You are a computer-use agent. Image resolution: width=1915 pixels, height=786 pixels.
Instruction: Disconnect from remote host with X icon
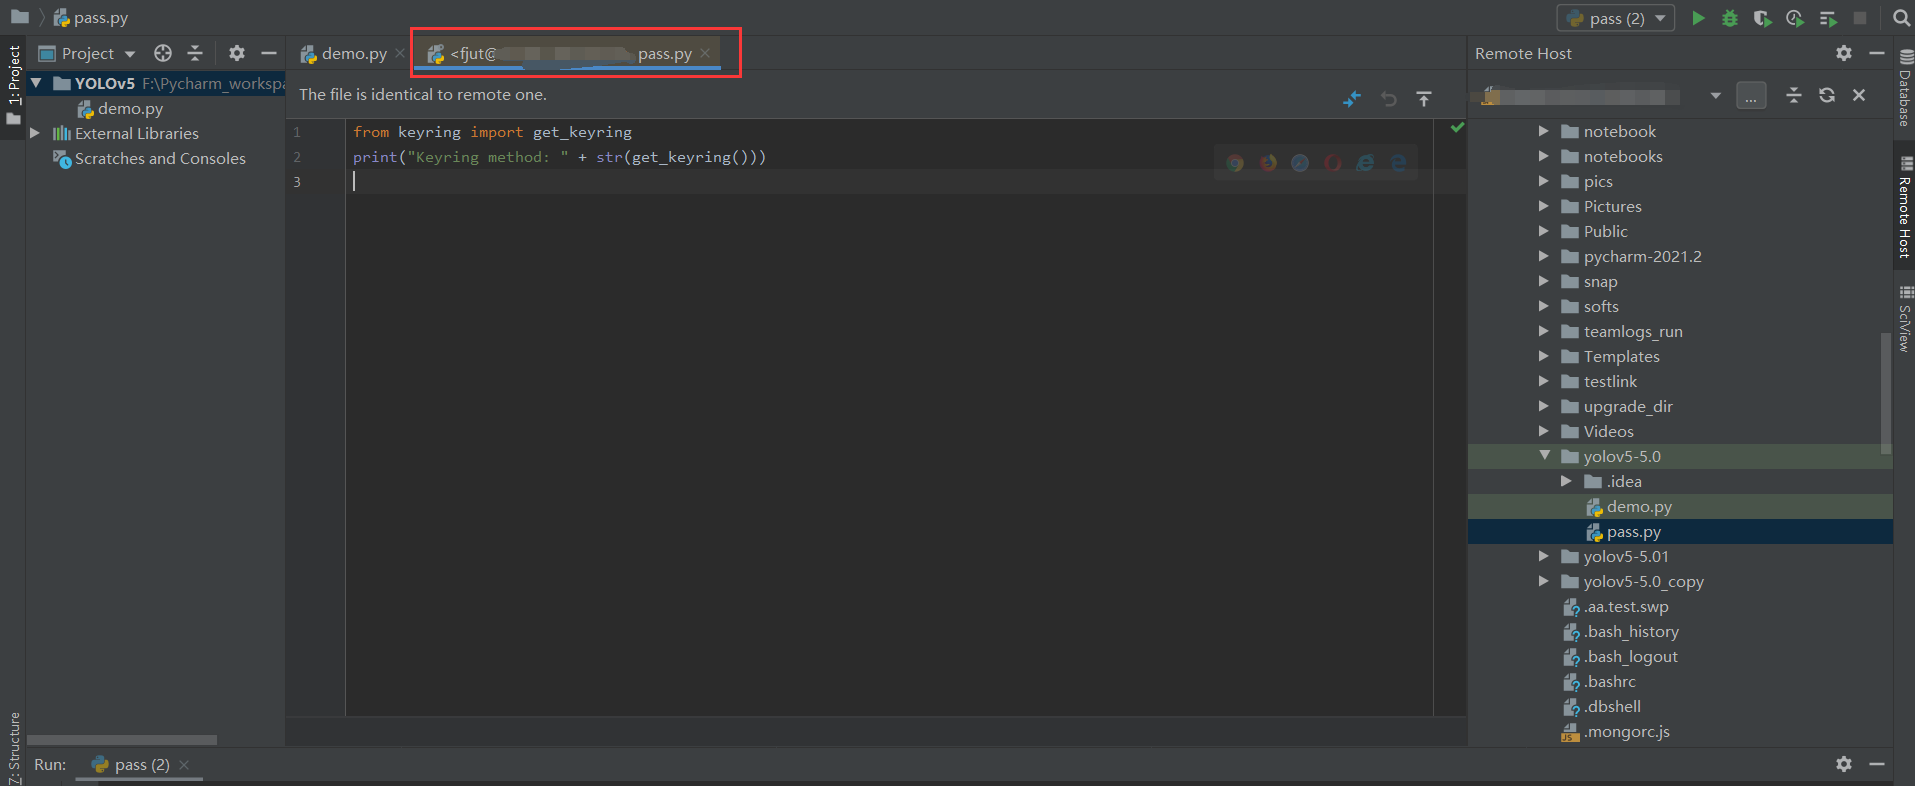point(1859,95)
